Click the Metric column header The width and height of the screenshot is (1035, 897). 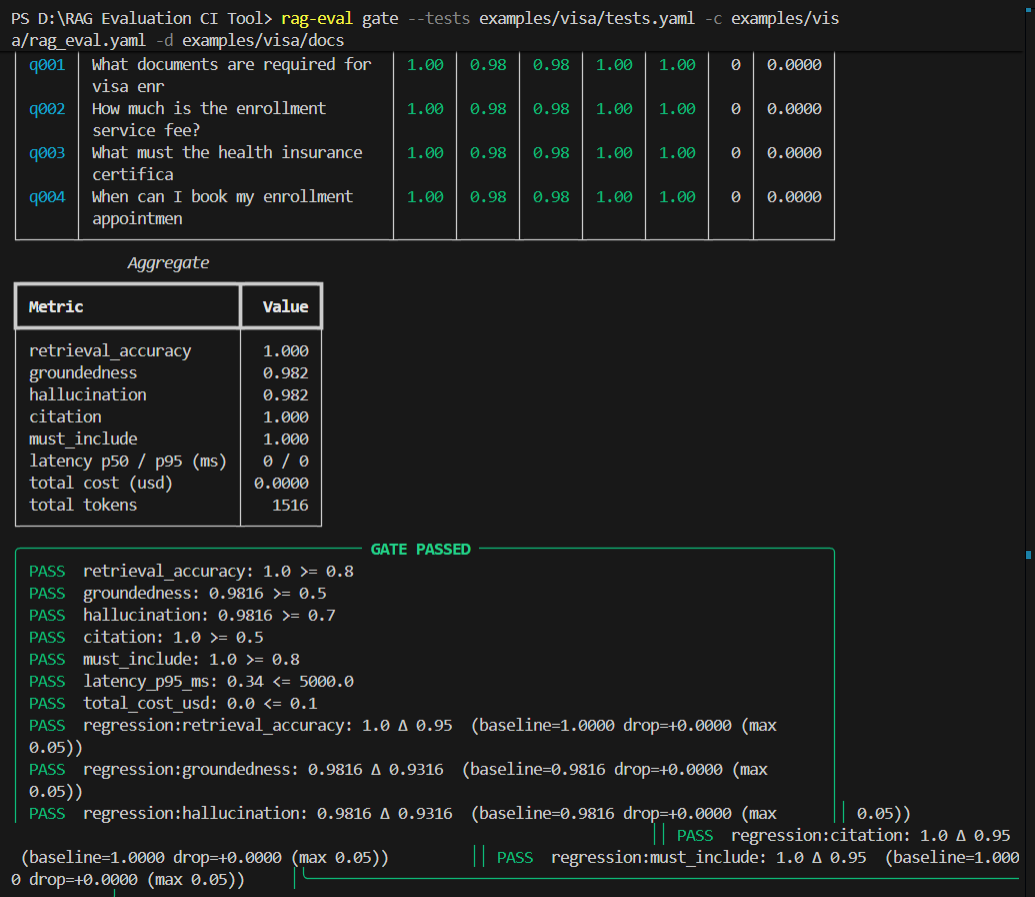point(56,307)
